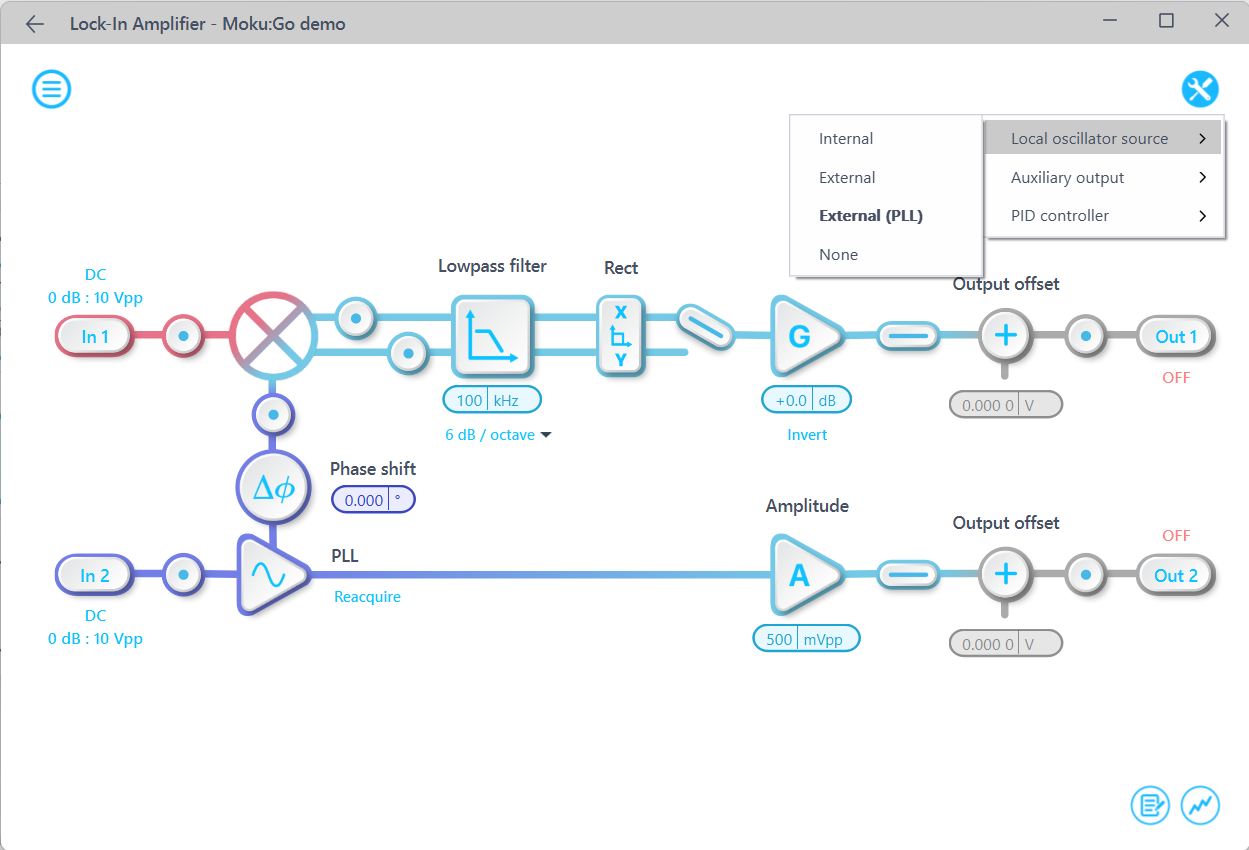The height and width of the screenshot is (850, 1249).
Task: Click probe point after In 1
Action: (x=183, y=336)
